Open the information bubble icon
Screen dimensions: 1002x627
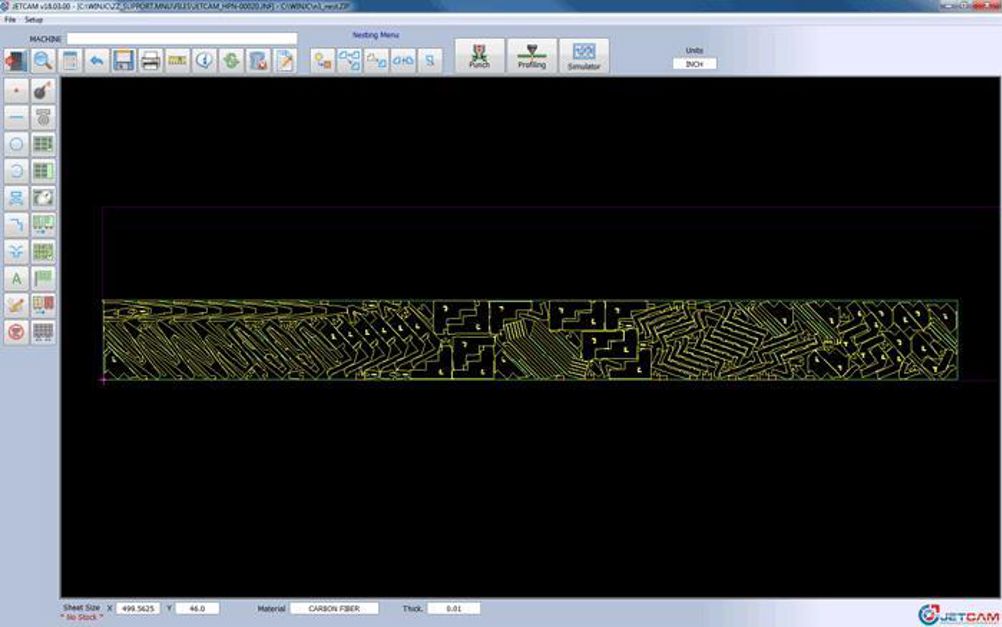tap(204, 61)
